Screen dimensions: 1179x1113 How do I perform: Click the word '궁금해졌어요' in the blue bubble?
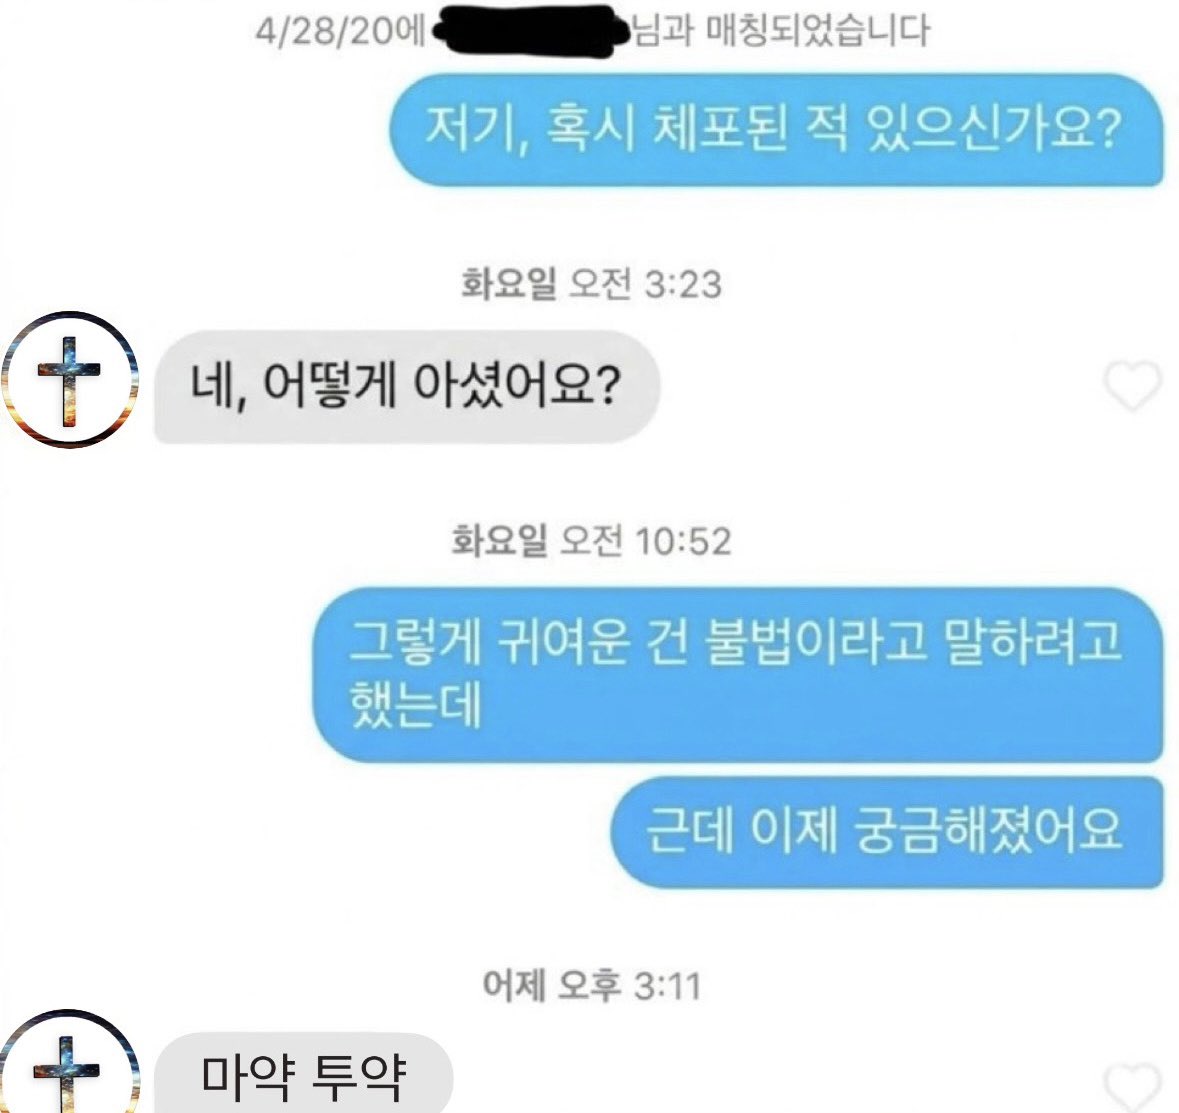pyautogui.click(x=988, y=830)
